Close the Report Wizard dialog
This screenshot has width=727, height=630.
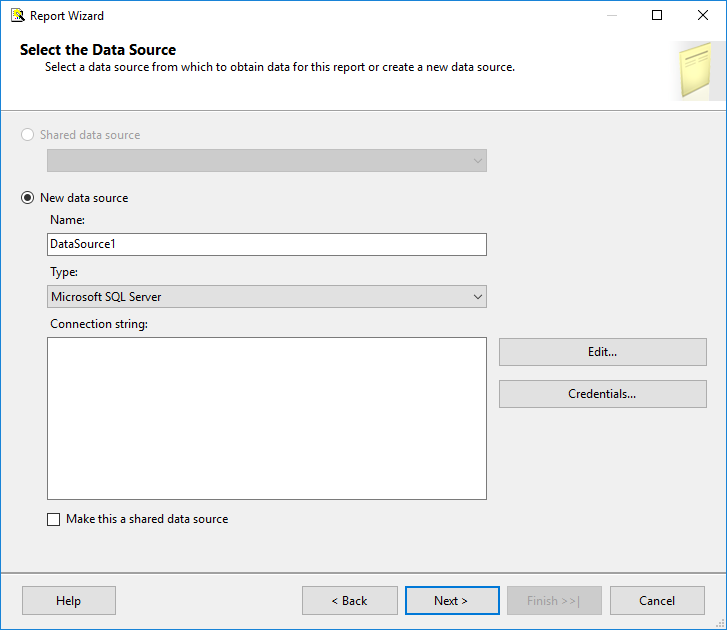tap(703, 15)
